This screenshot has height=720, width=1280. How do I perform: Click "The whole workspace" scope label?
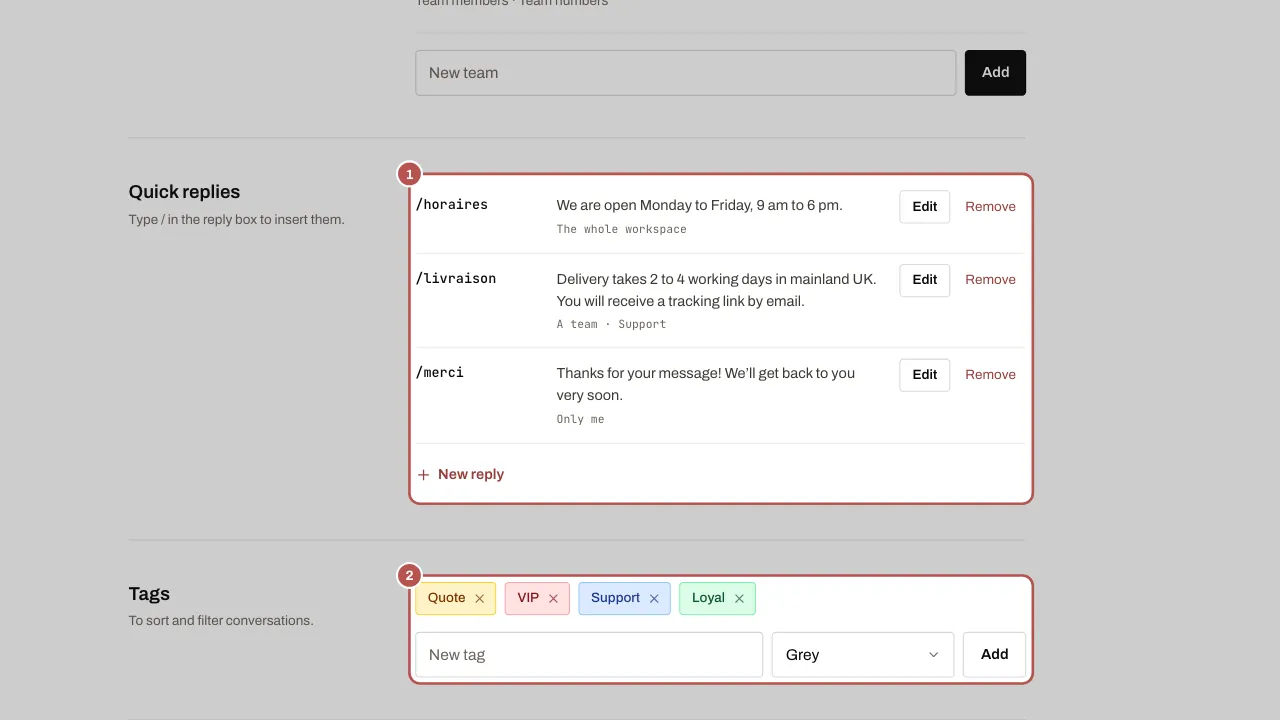pyautogui.click(x=622, y=229)
